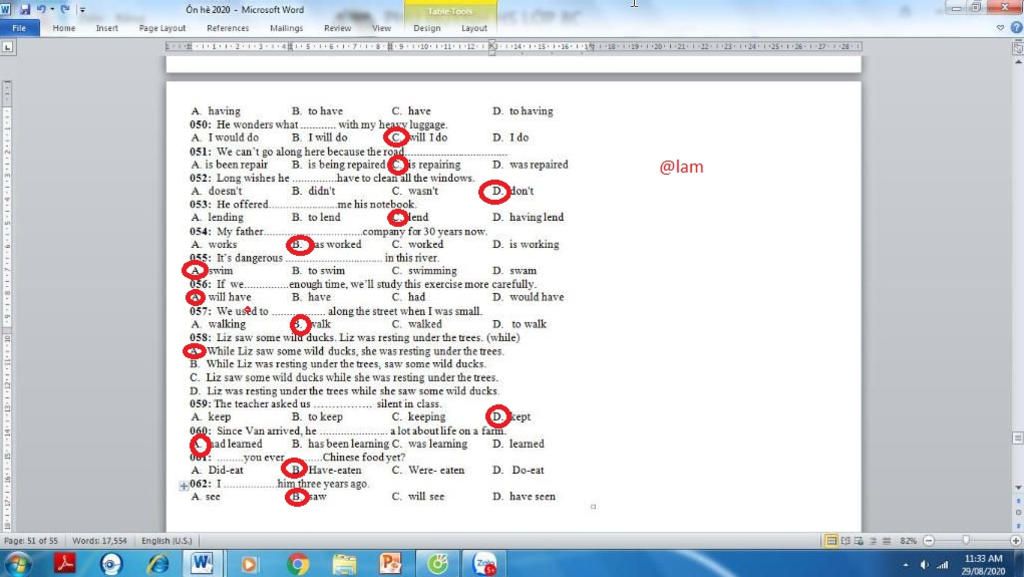Open Google Chrome from the taskbar
Image resolution: width=1024 pixels, height=577 pixels.
[x=297, y=563]
